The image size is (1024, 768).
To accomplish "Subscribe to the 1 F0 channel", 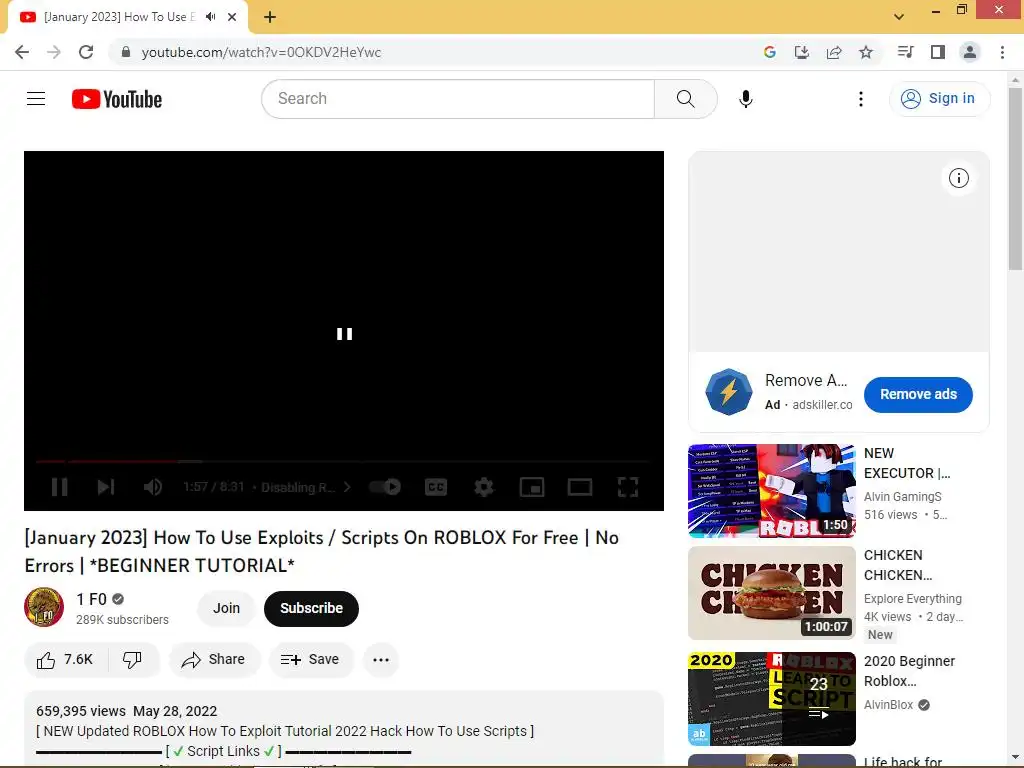I will click(x=312, y=608).
